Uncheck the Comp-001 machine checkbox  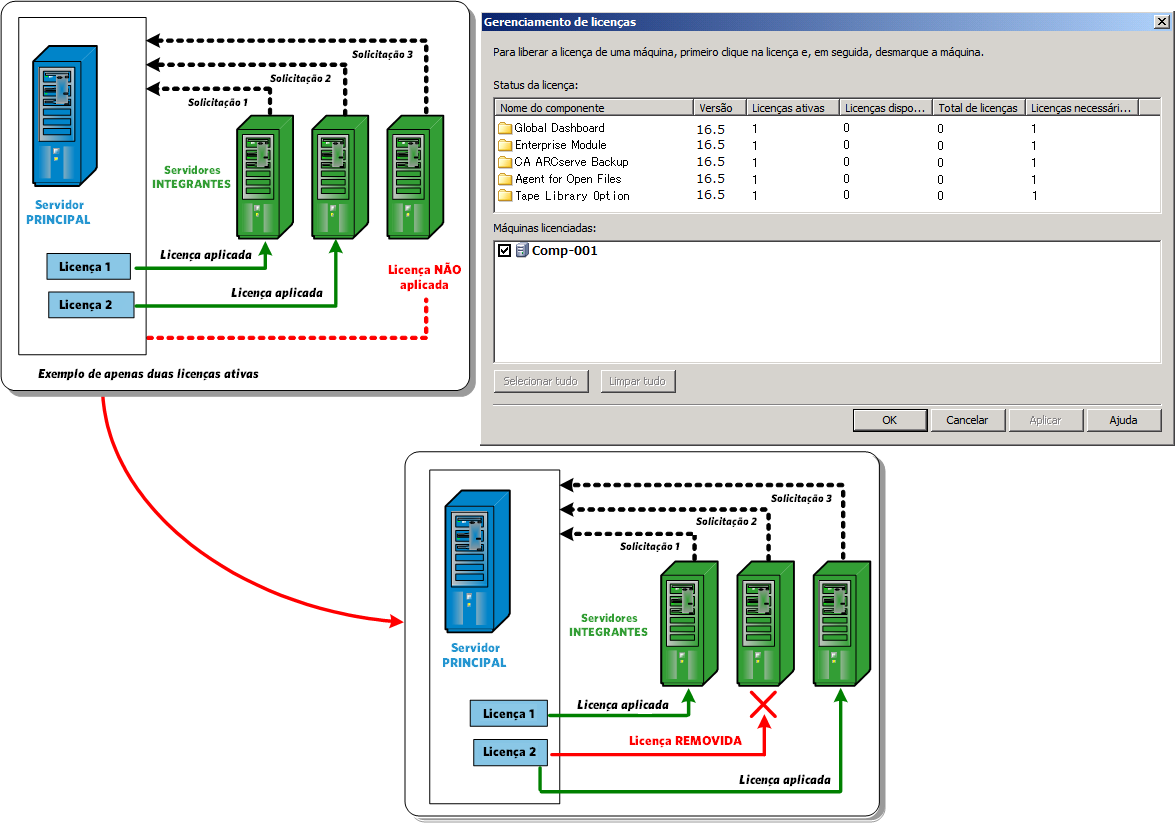(x=505, y=251)
